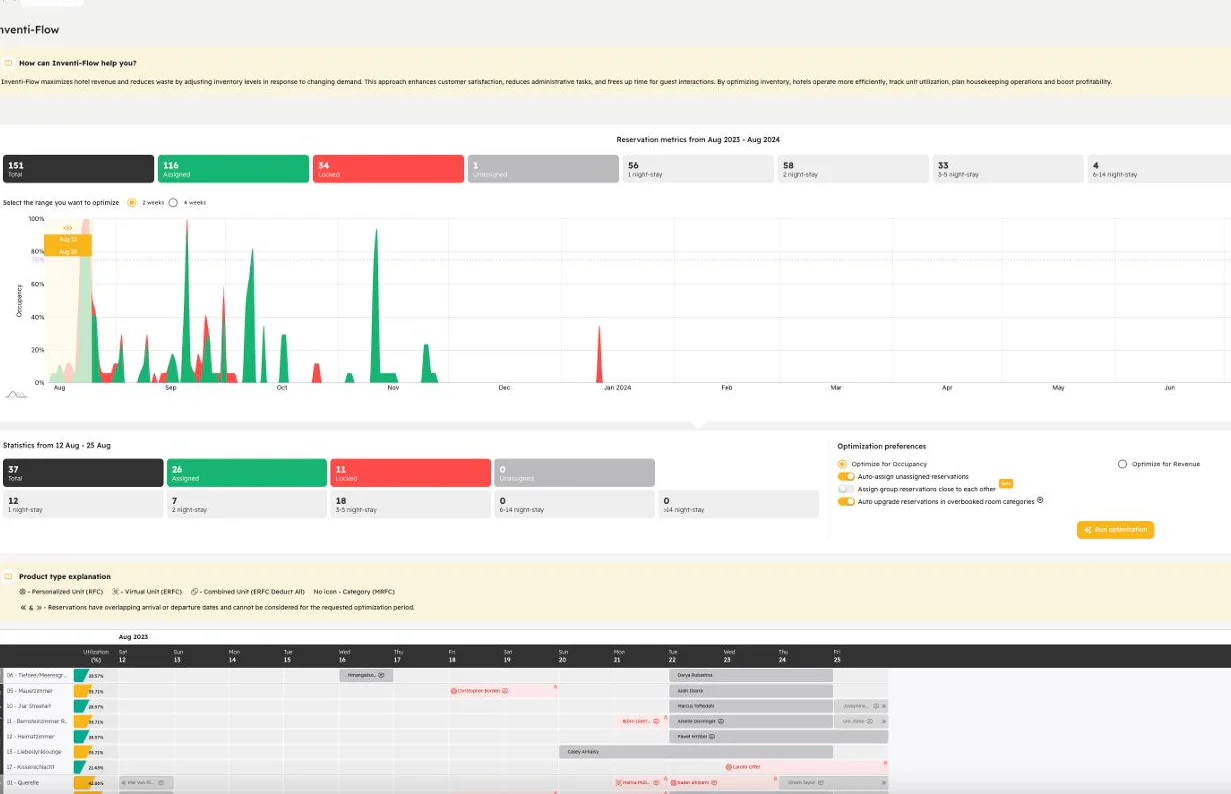Click the Marcus Tofteddahl reservation bar
The height and width of the screenshot is (794, 1231).
[751, 706]
